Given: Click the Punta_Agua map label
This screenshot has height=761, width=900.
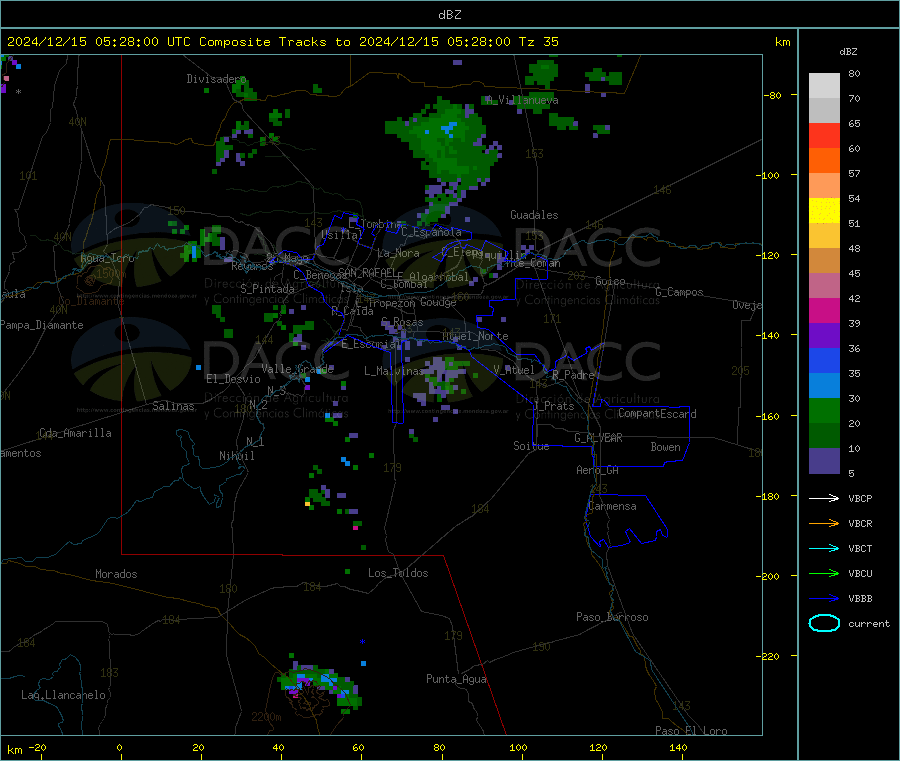Looking at the screenshot, I should (456, 679).
